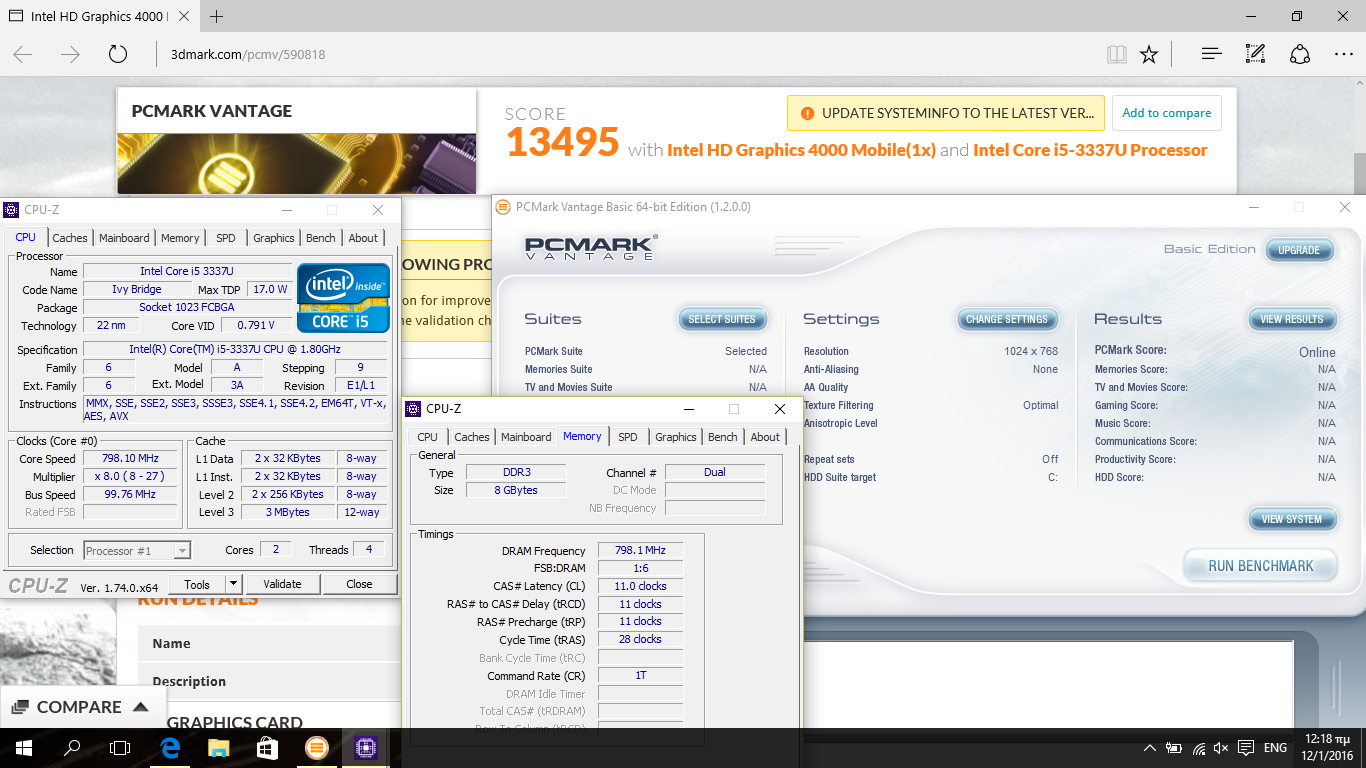1366x768 pixels.
Task: Make a web note icon
Action: pos(1256,54)
